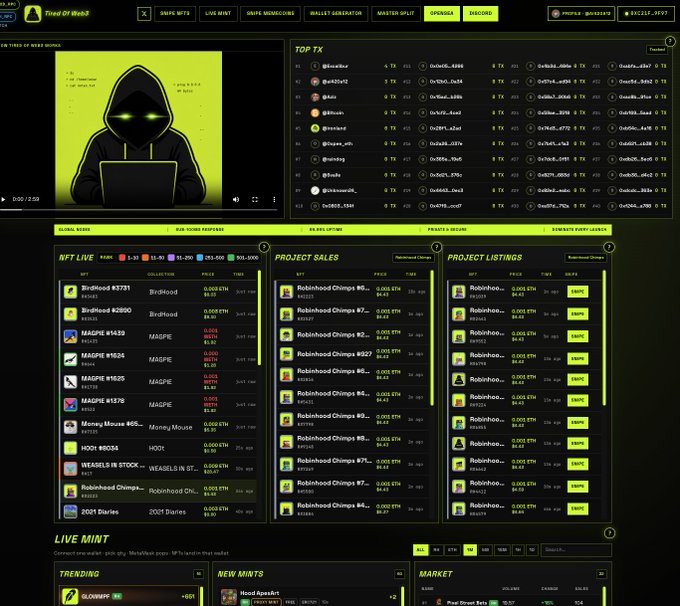Screen dimensions: 680x606
Task: Open the Top TX help icon
Action: pyautogui.click(x=670, y=41)
